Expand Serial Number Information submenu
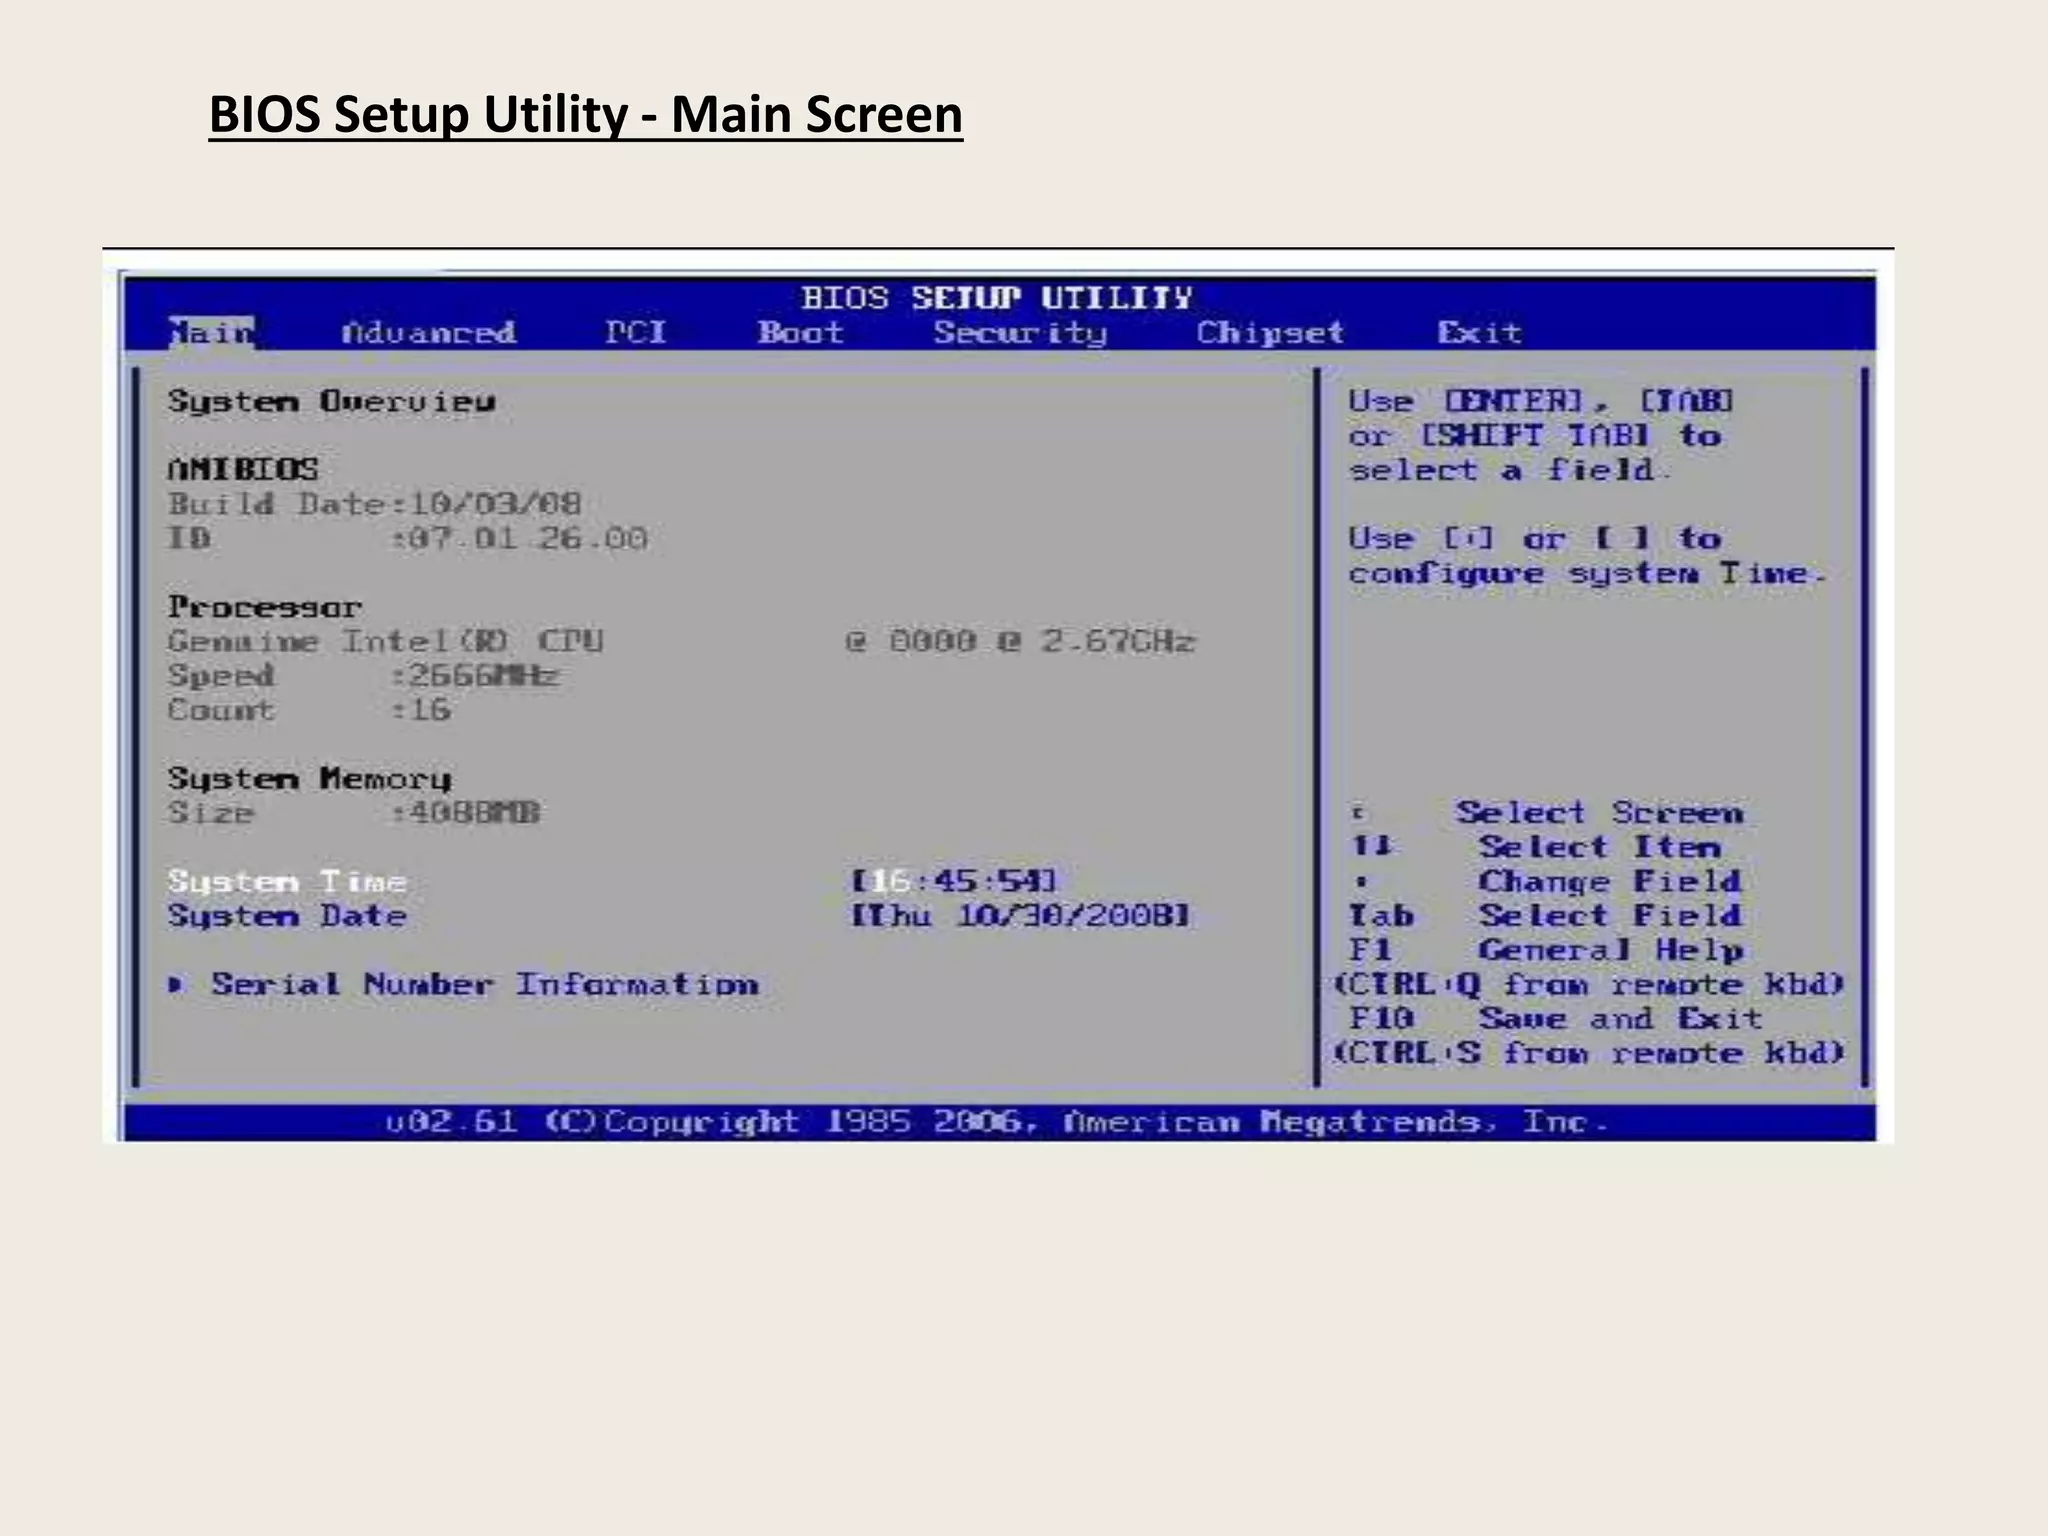The image size is (2048, 1536). tap(485, 984)
